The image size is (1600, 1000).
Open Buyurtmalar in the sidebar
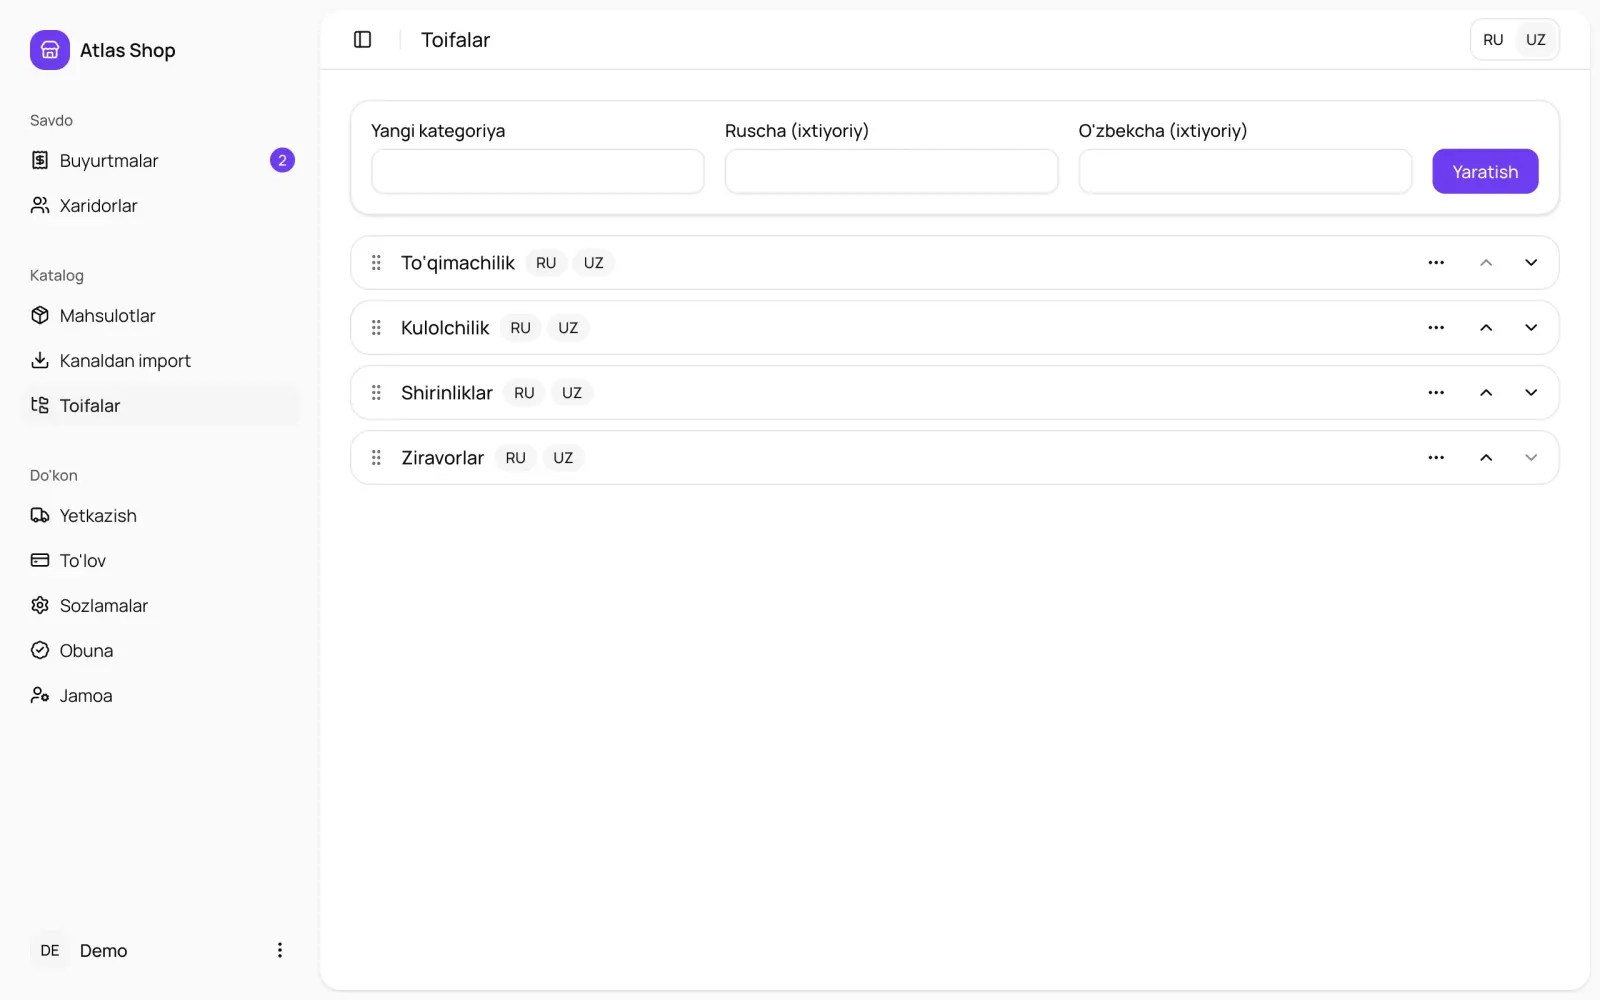[x=160, y=161]
